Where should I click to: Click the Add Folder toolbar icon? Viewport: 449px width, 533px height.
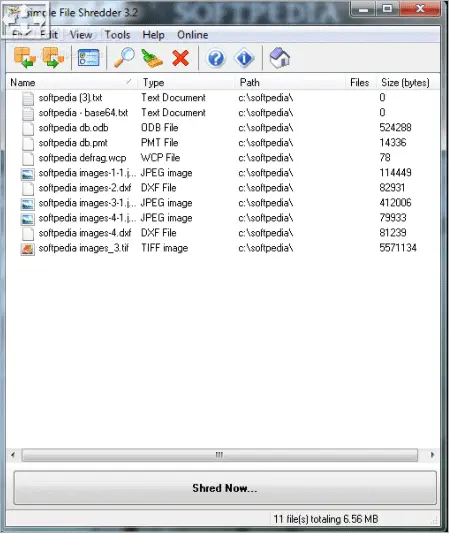coord(53,58)
